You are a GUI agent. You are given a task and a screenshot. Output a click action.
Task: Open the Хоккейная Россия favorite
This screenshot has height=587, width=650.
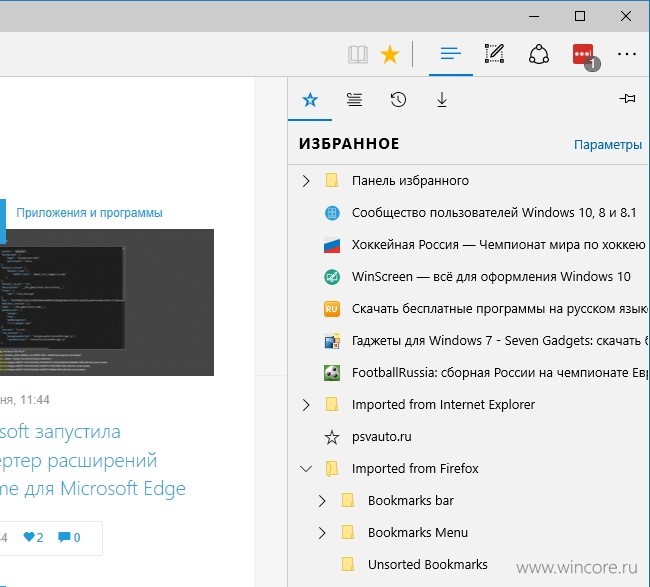(x=499, y=245)
